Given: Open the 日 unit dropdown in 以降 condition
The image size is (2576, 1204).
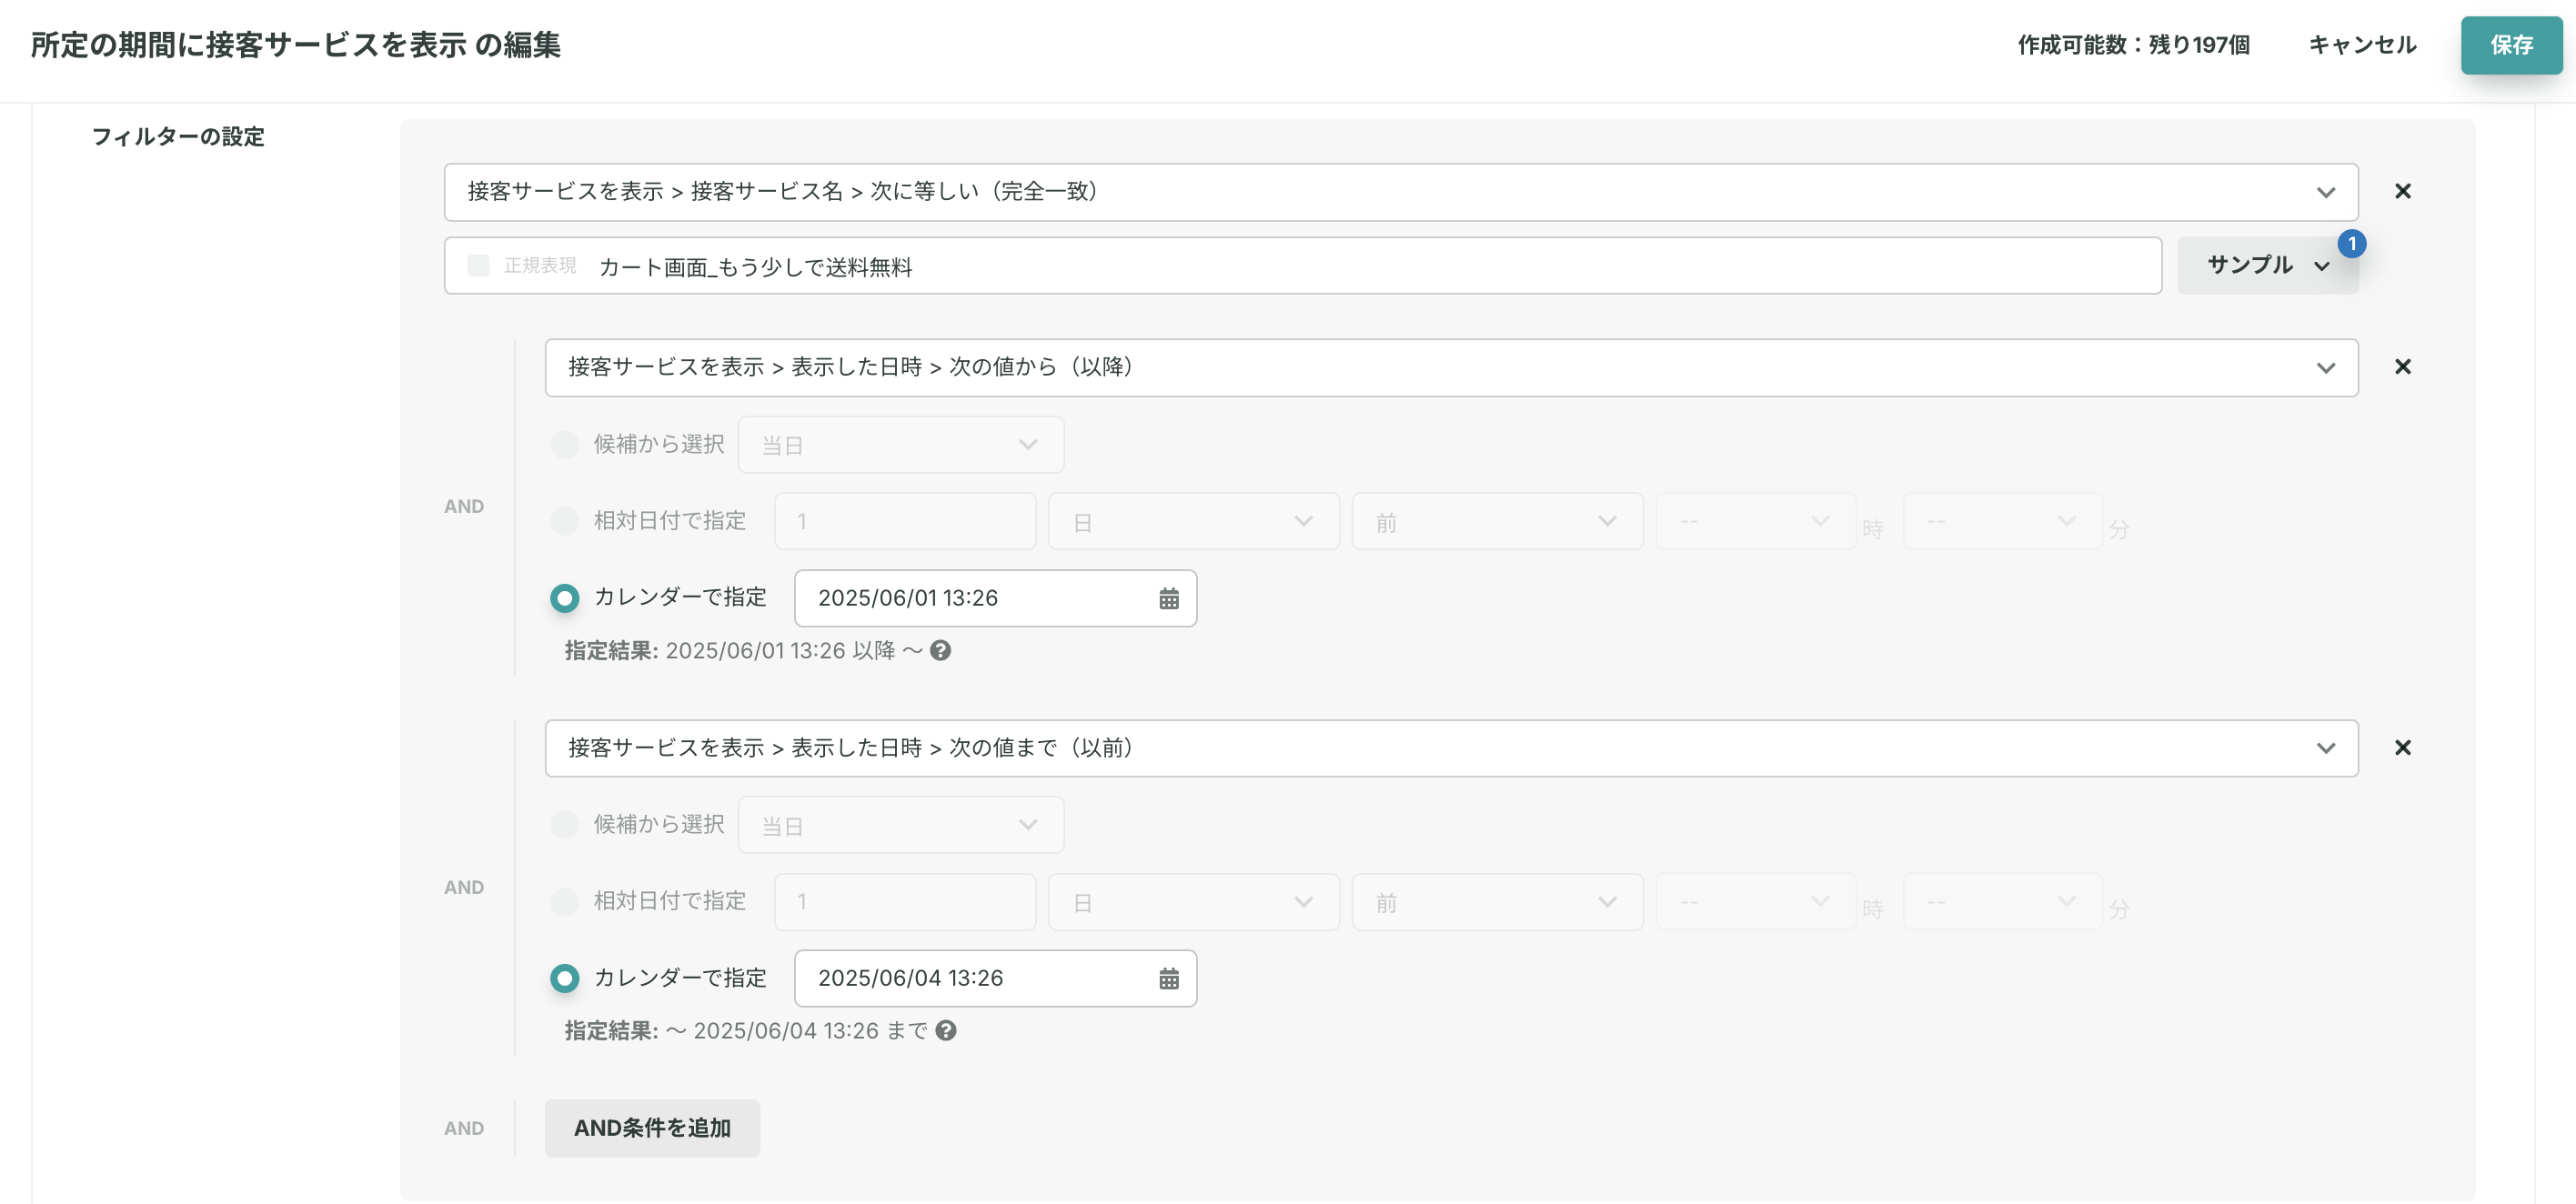Looking at the screenshot, I should 1194,521.
